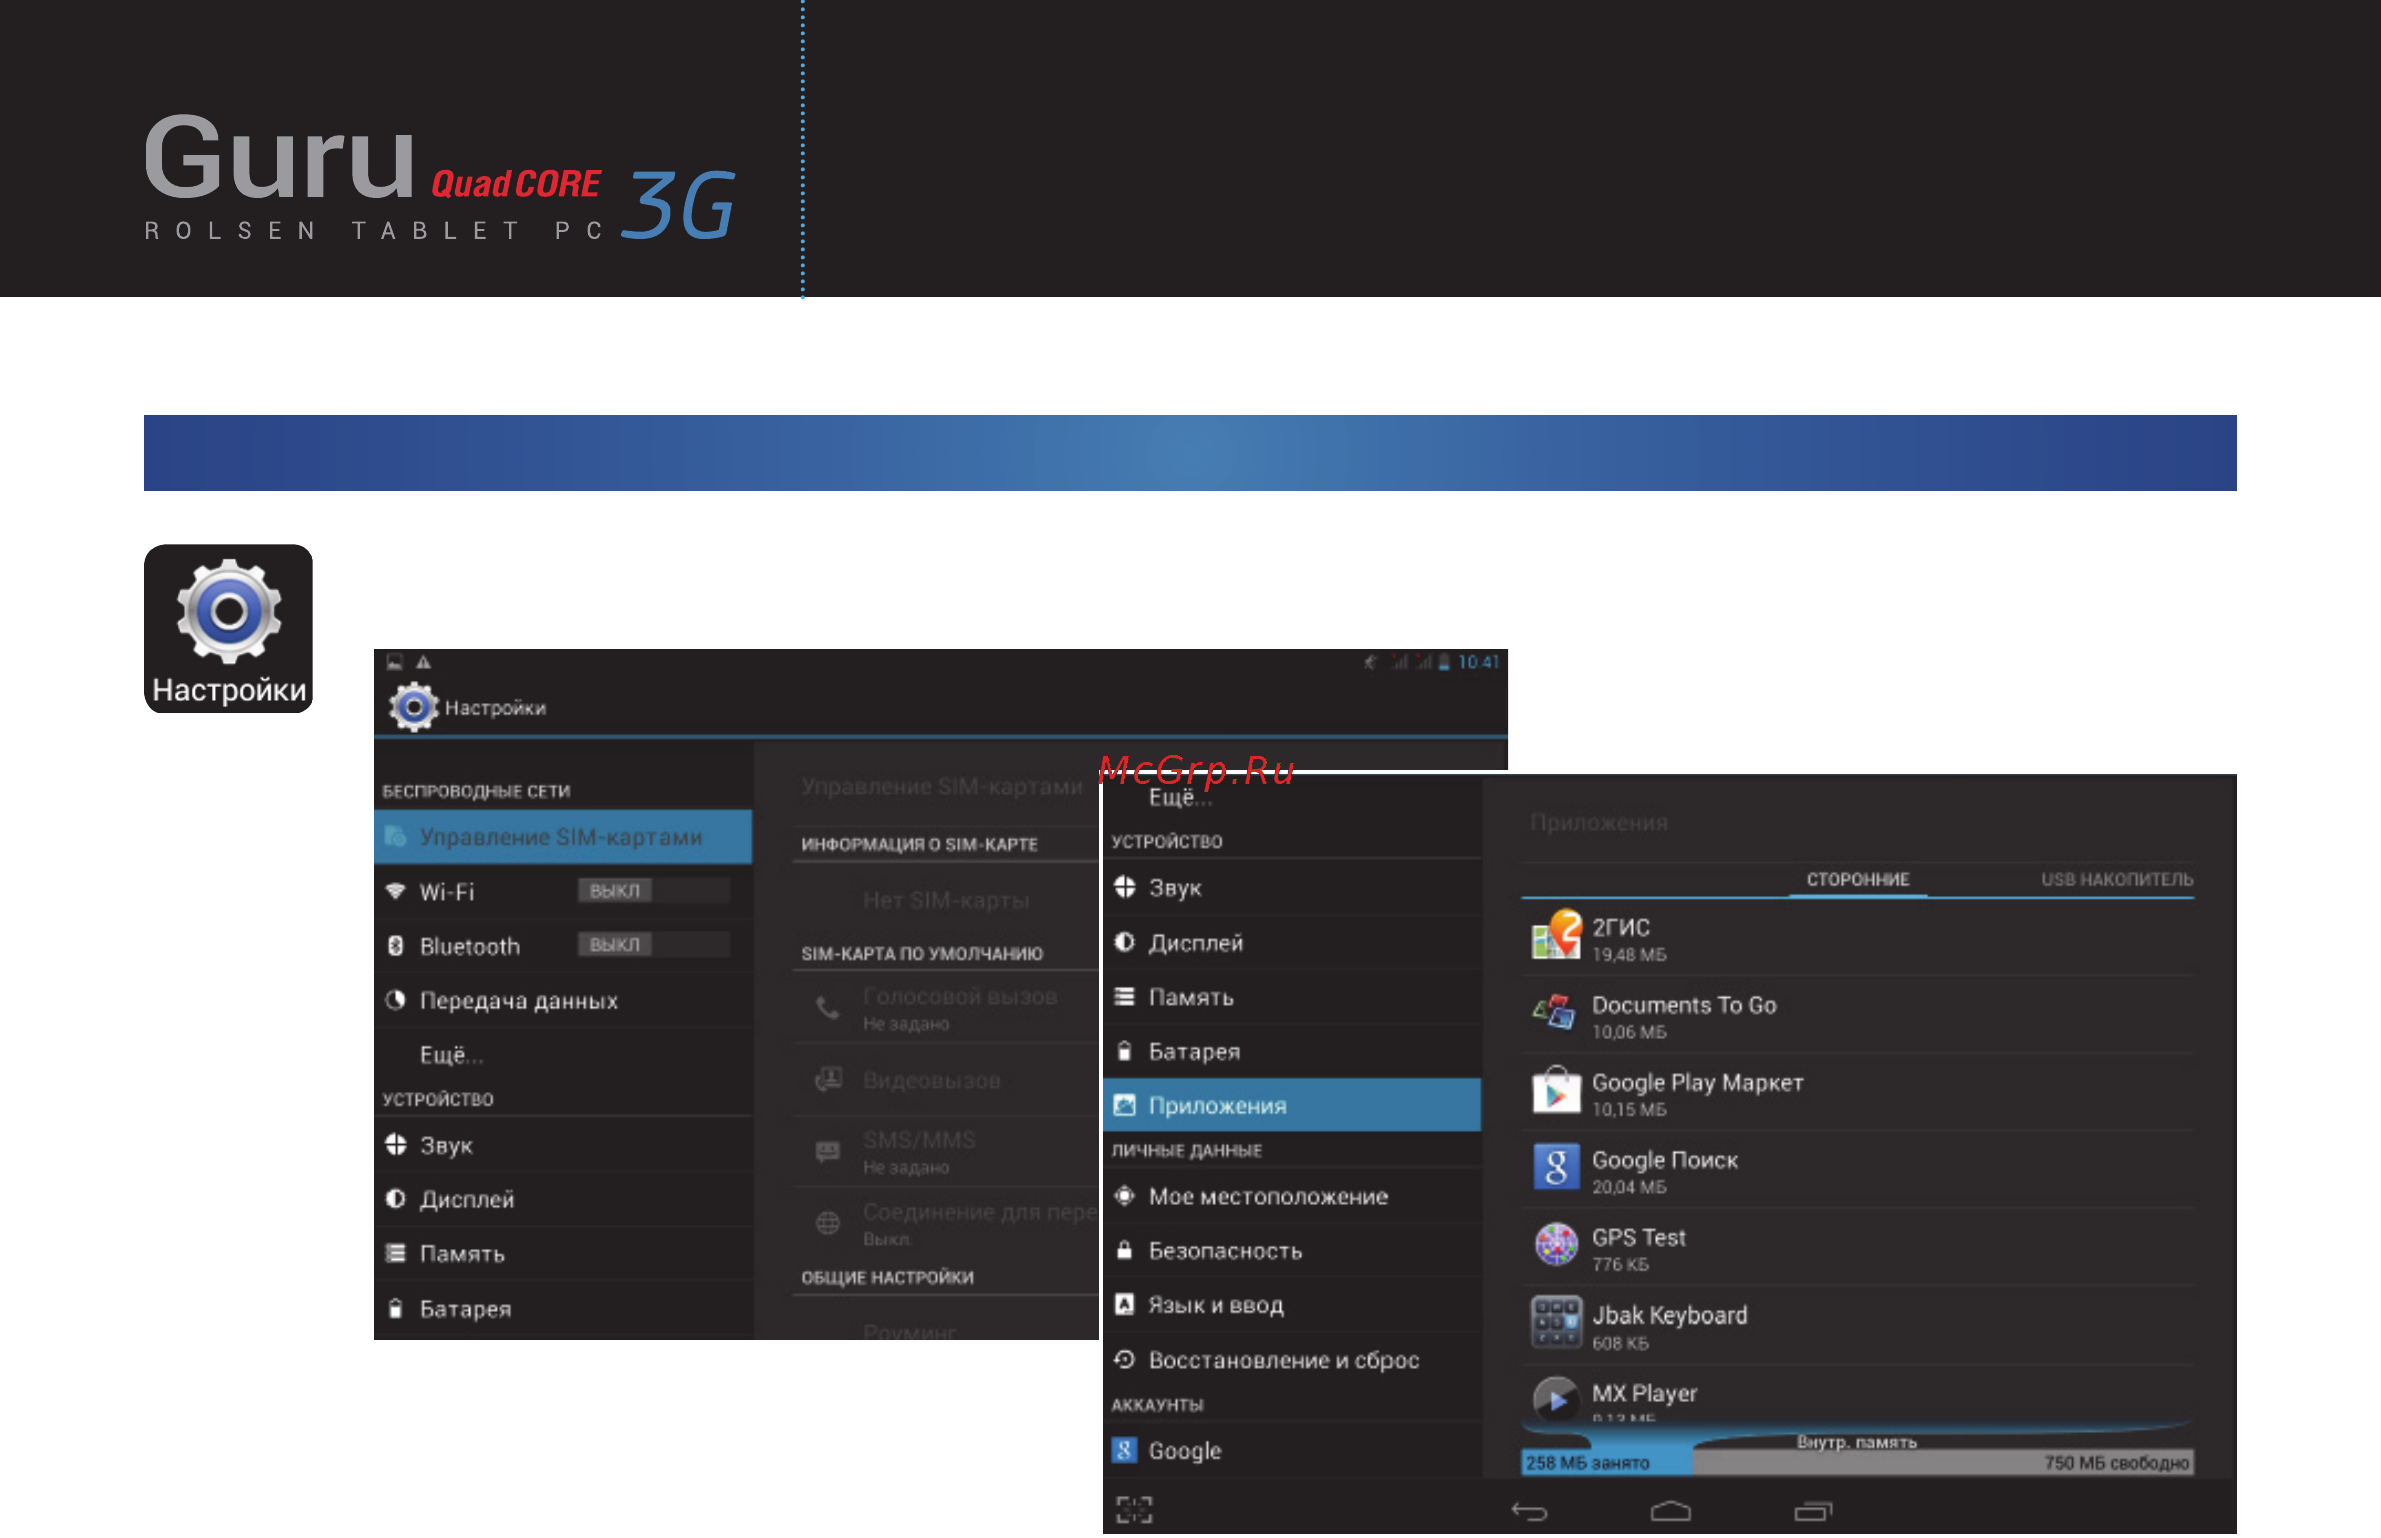Viewport: 2381px width, 1538px height.
Task: Open Звук in the left screenshot
Action: coord(563,1145)
